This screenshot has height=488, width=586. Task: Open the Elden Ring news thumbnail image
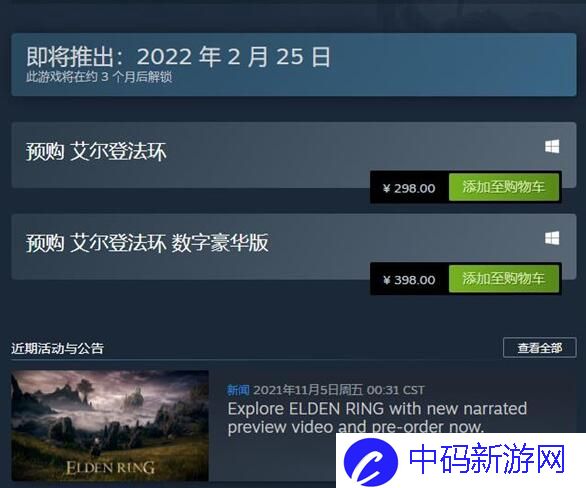click(110, 426)
